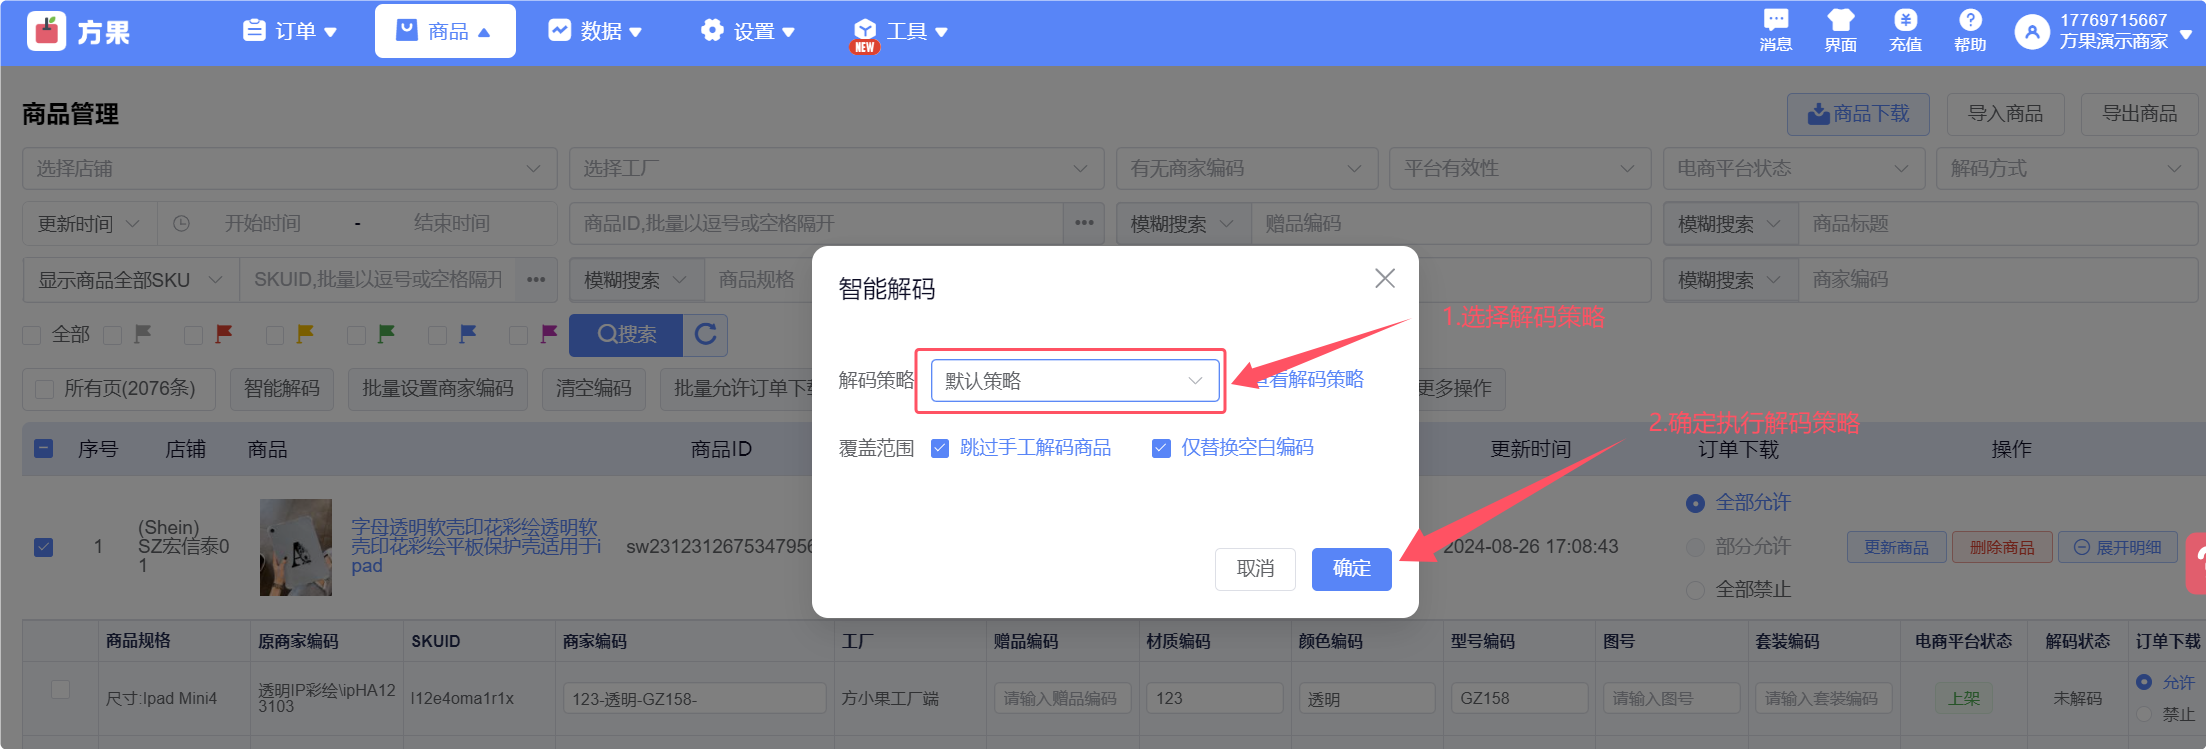Screen dimensions: 2206x749
Task: Open 模糊搜索 dropdown beside 商品标题
Action: pyautogui.click(x=1731, y=223)
